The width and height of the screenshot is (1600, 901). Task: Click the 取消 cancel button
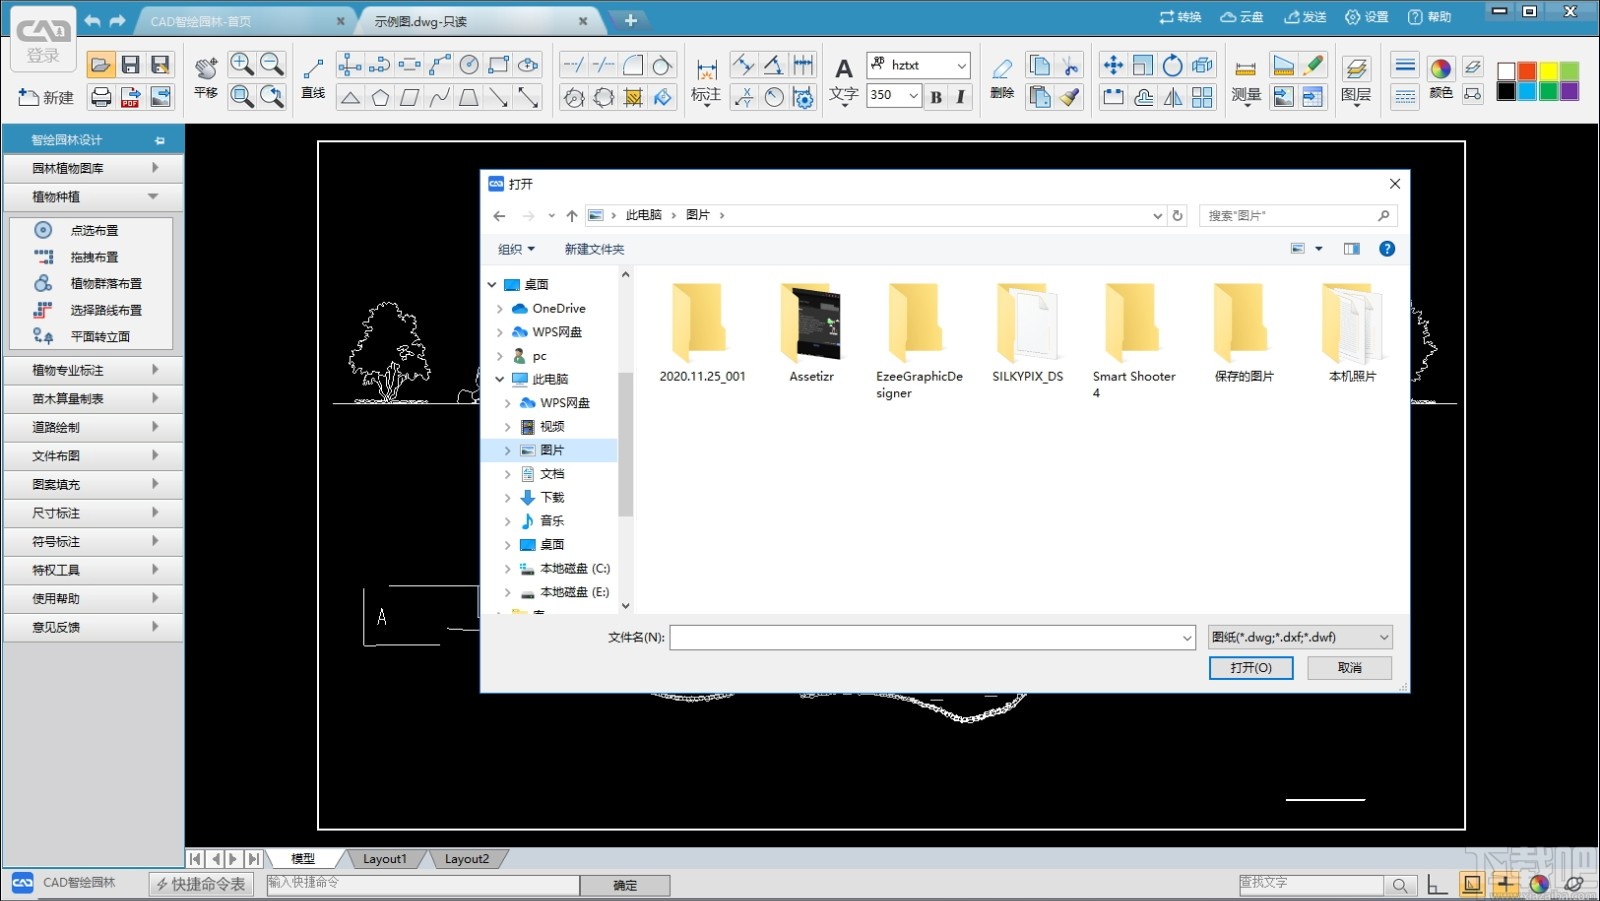click(x=1349, y=667)
